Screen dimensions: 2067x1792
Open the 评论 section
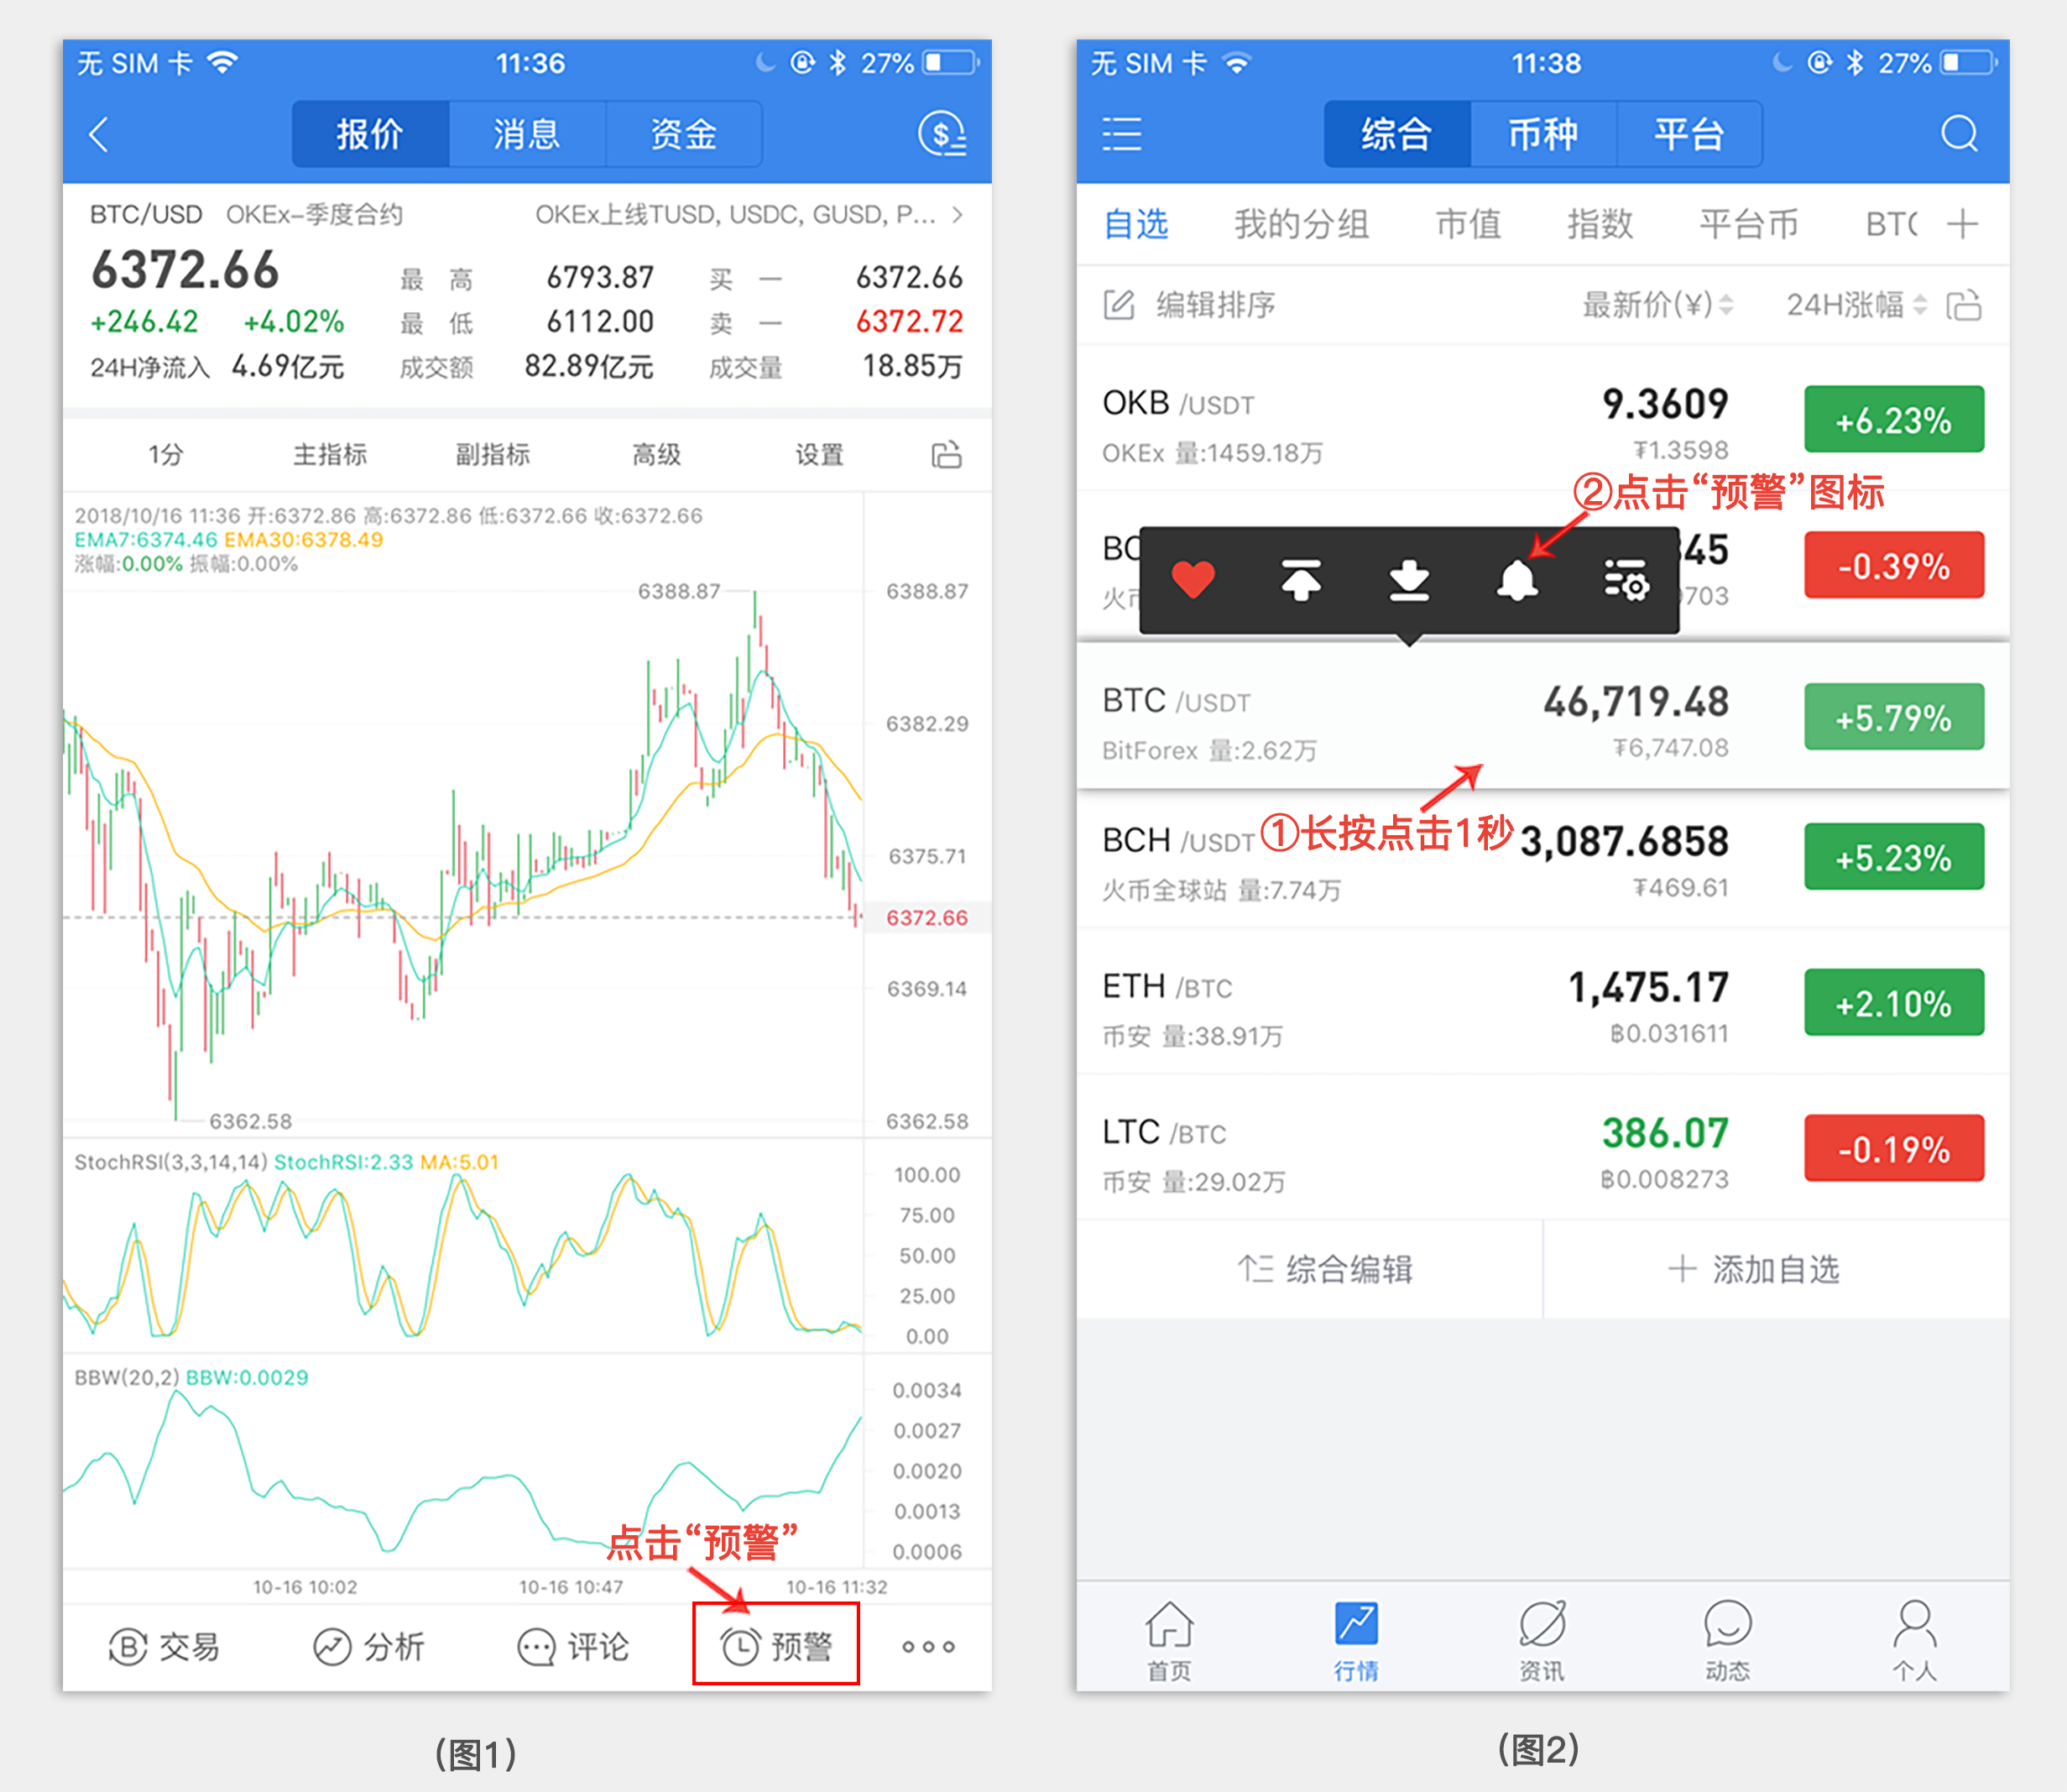click(x=573, y=1646)
